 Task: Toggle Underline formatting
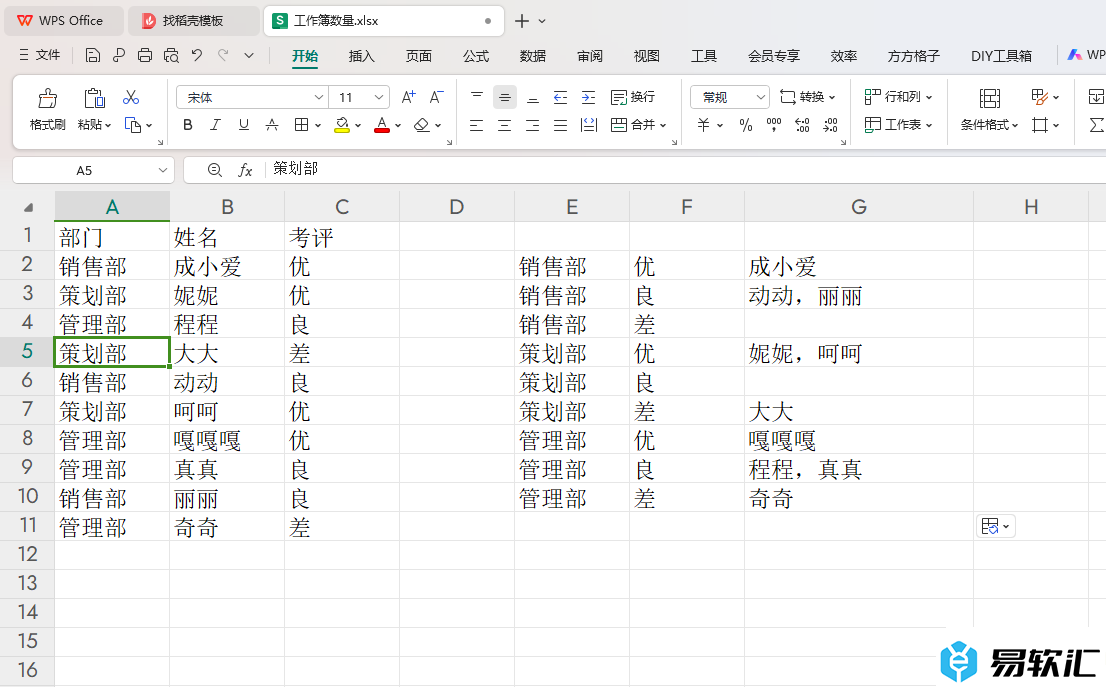coord(243,125)
